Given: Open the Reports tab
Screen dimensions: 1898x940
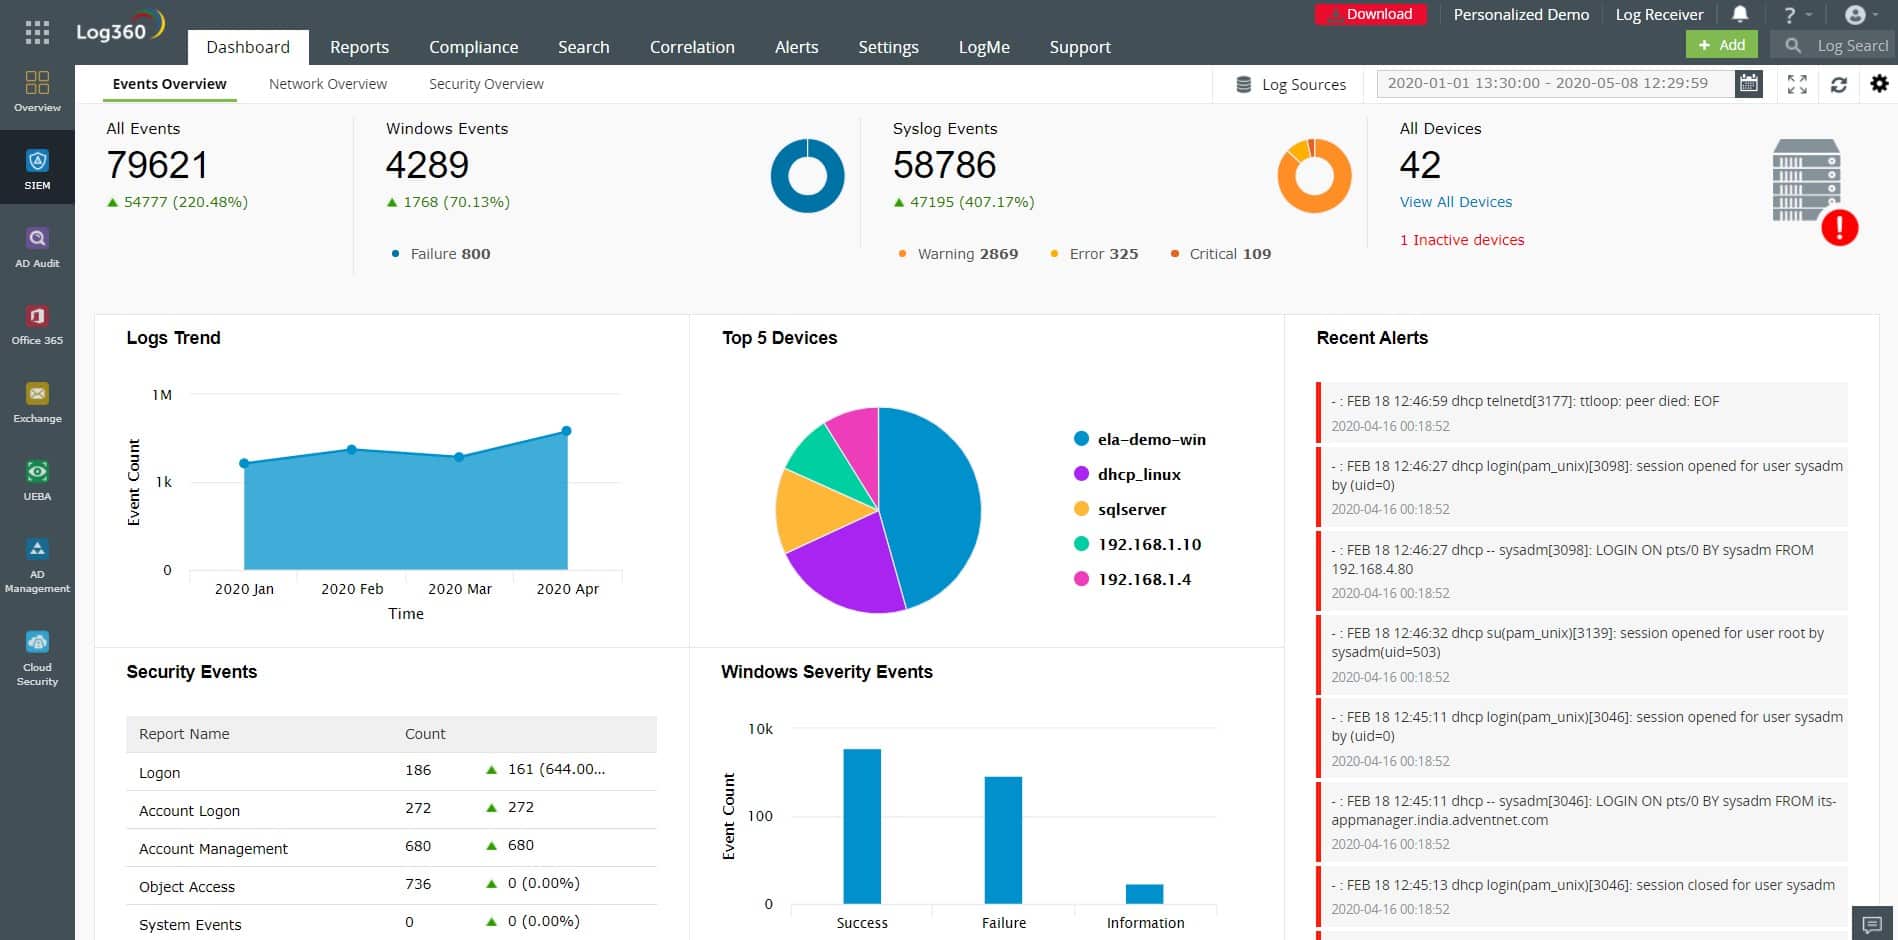Looking at the screenshot, I should coord(359,47).
